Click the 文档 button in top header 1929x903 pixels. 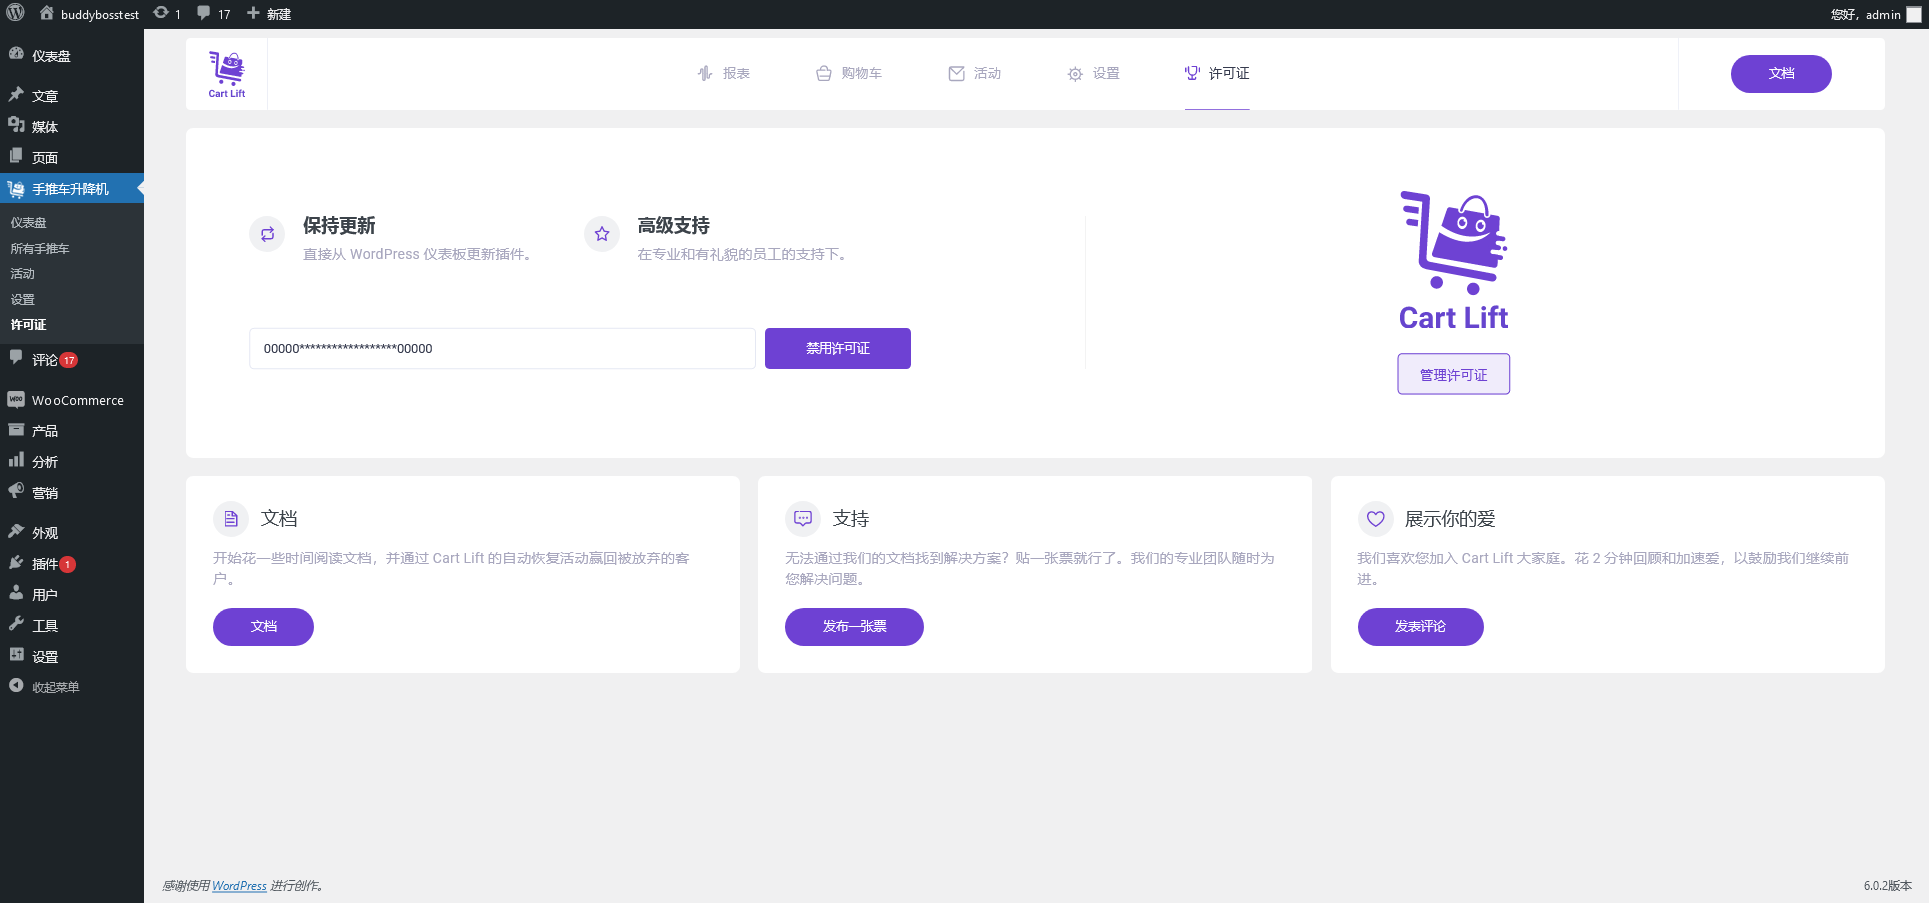coord(1781,74)
